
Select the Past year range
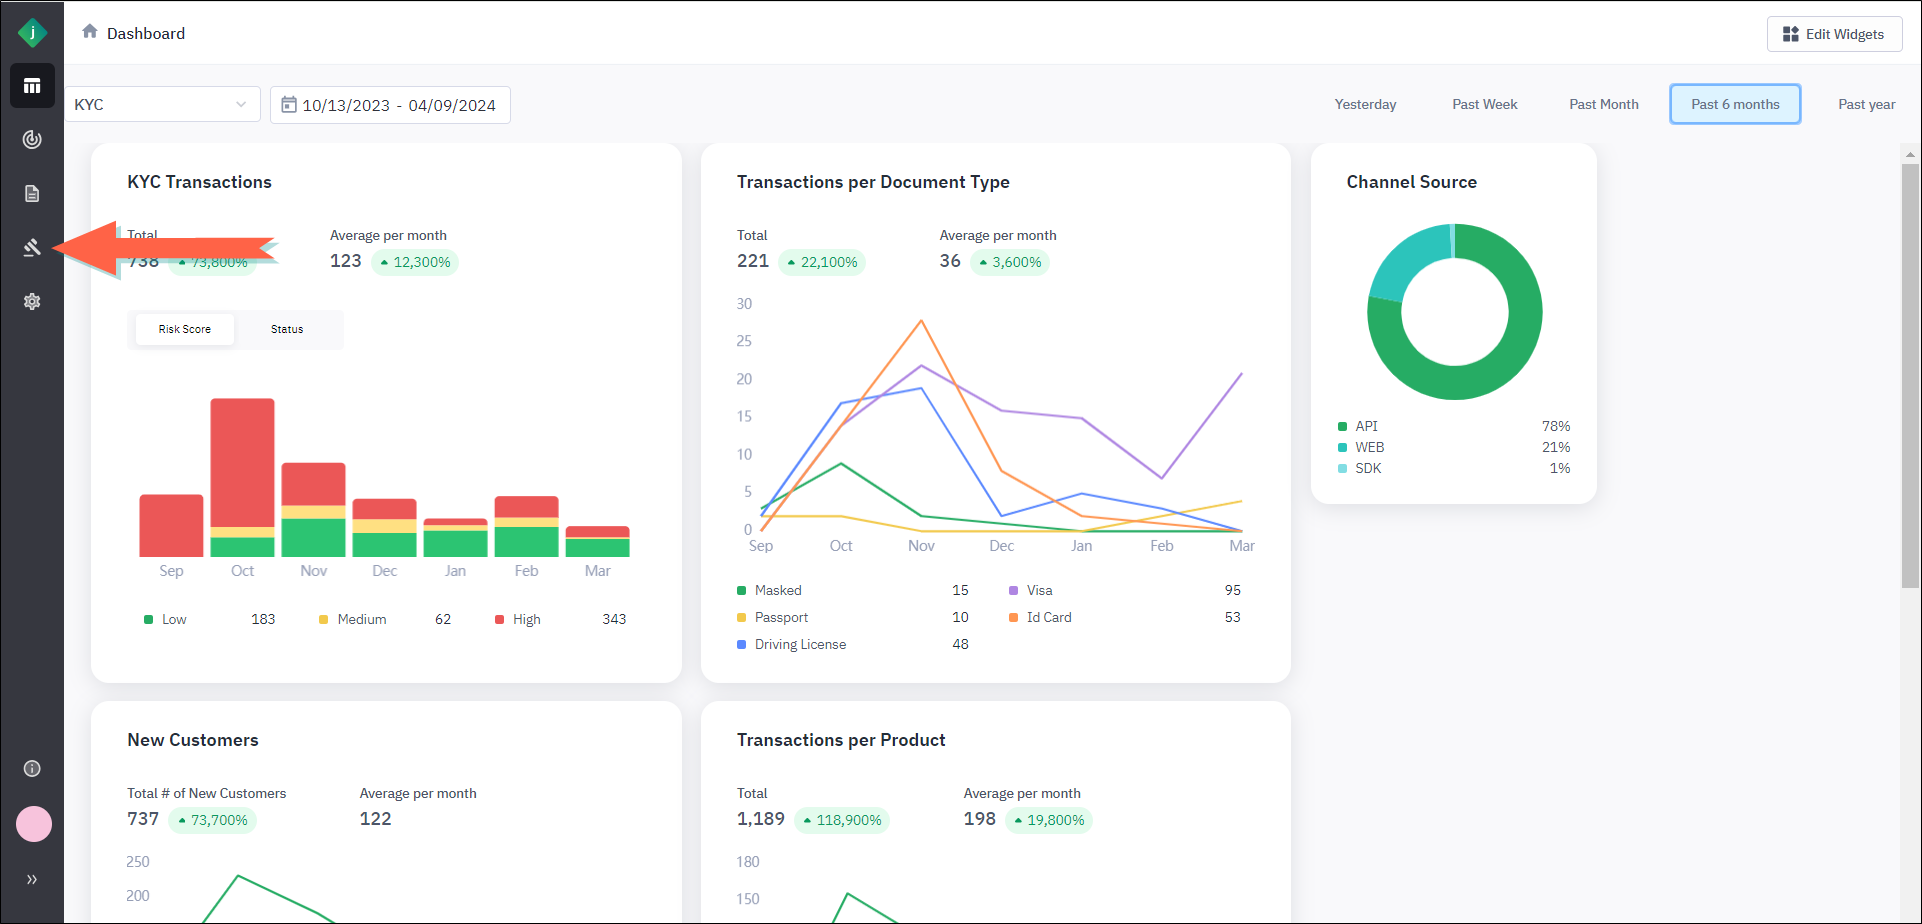pyautogui.click(x=1866, y=104)
